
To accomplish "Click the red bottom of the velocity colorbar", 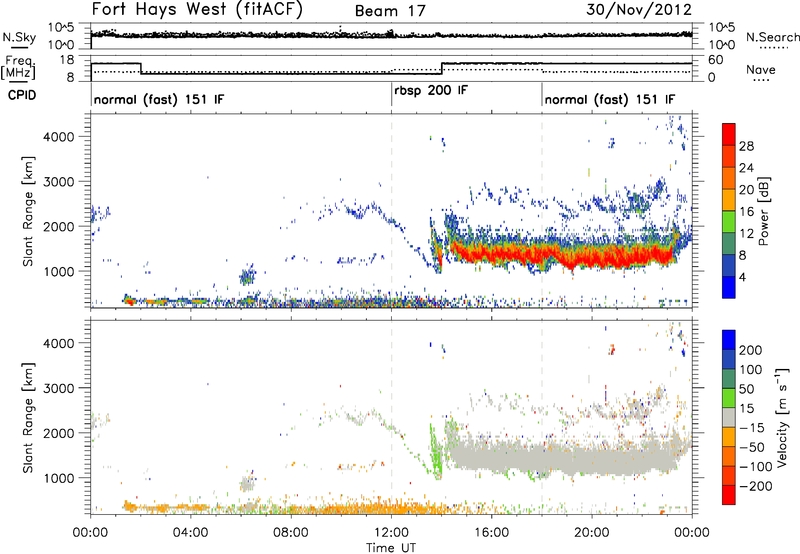I will pyautogui.click(x=729, y=495).
